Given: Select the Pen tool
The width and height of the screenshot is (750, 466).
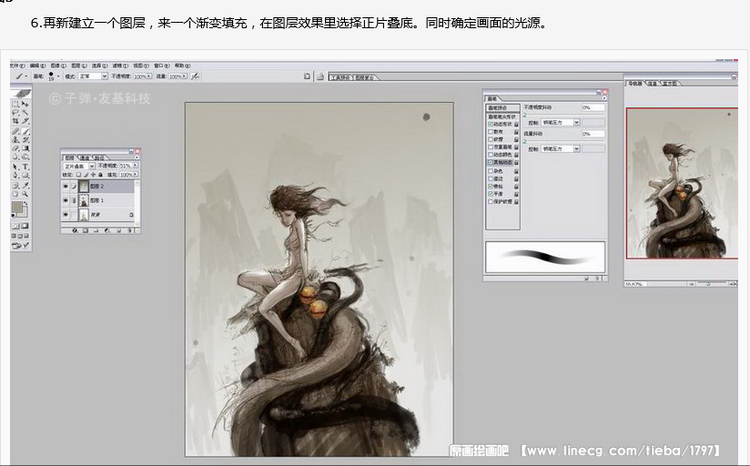Looking at the screenshot, I should [16, 175].
